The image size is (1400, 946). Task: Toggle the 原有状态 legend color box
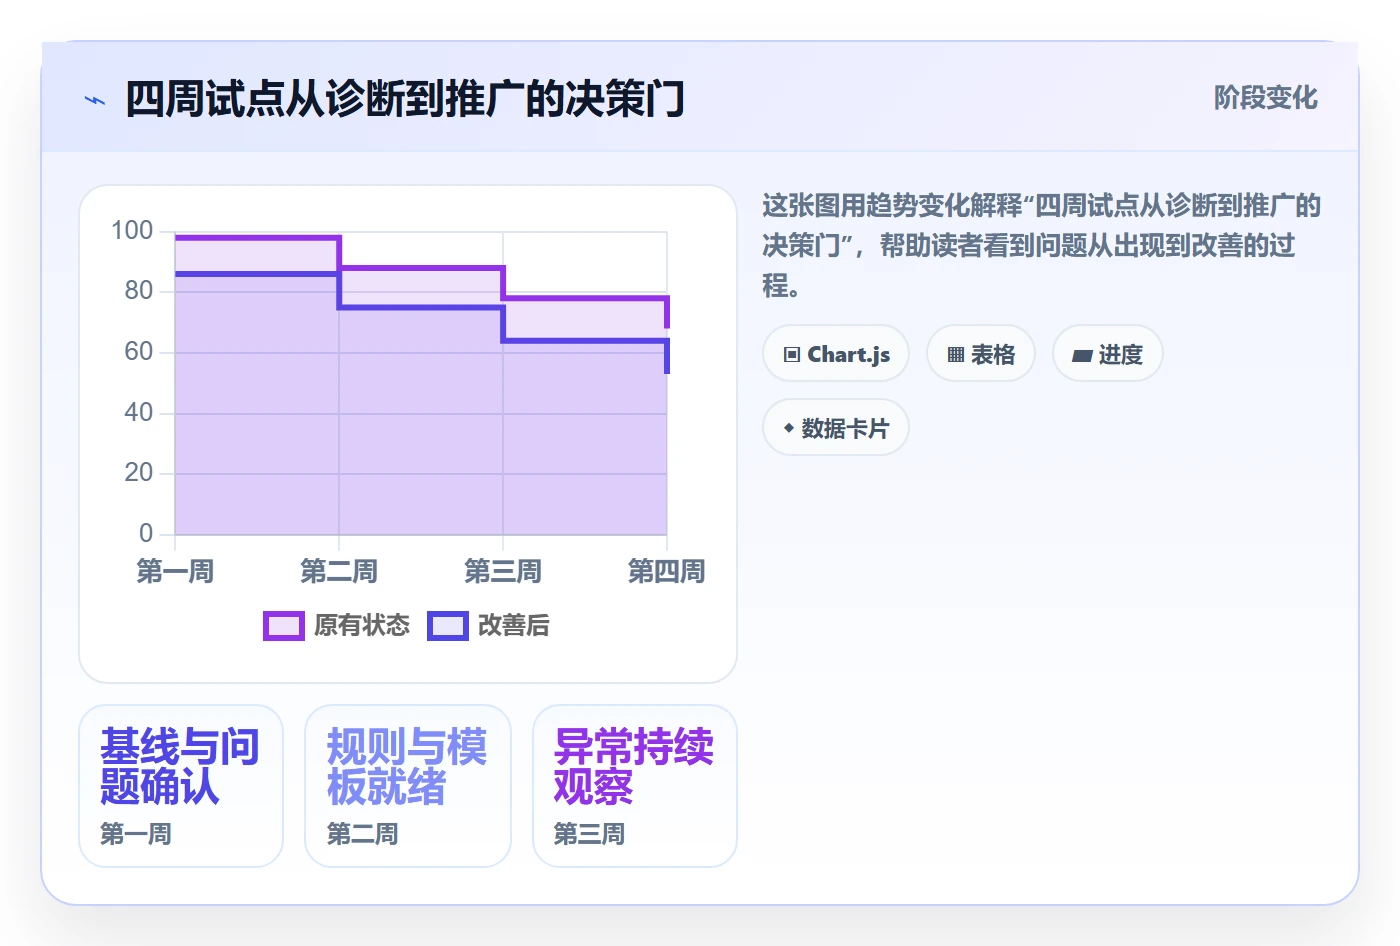tap(284, 626)
